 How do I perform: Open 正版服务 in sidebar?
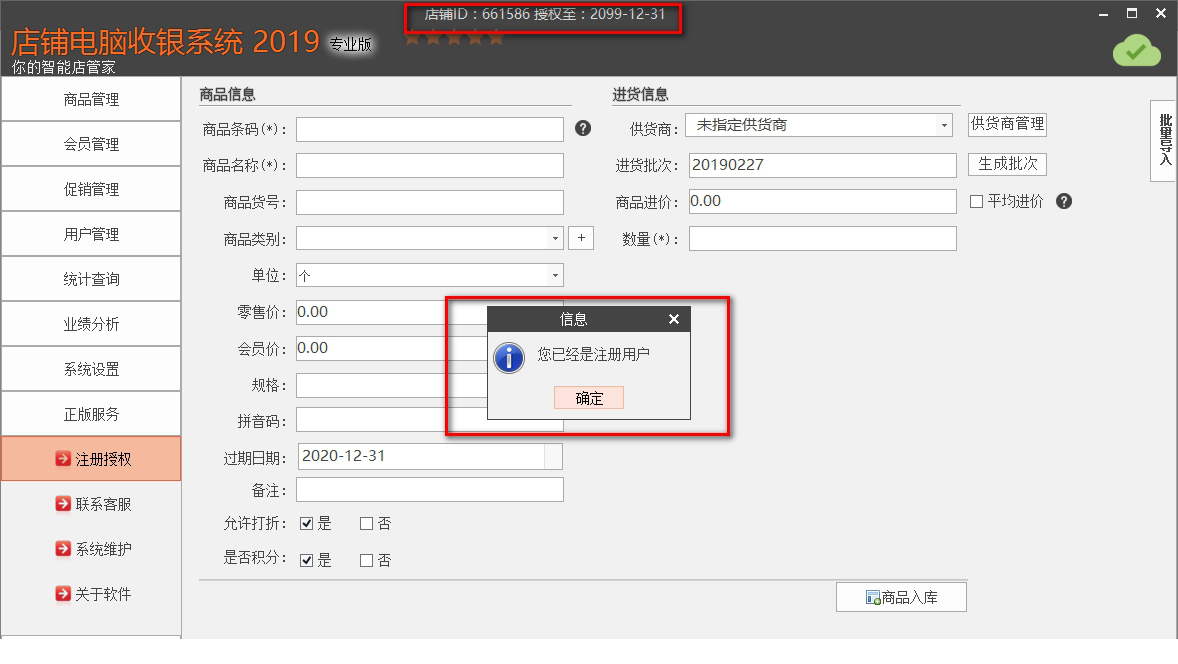click(x=91, y=415)
